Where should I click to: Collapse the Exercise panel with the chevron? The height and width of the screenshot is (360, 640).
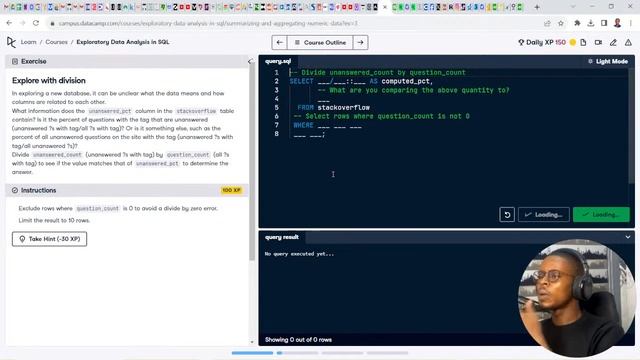pyautogui.click(x=250, y=61)
